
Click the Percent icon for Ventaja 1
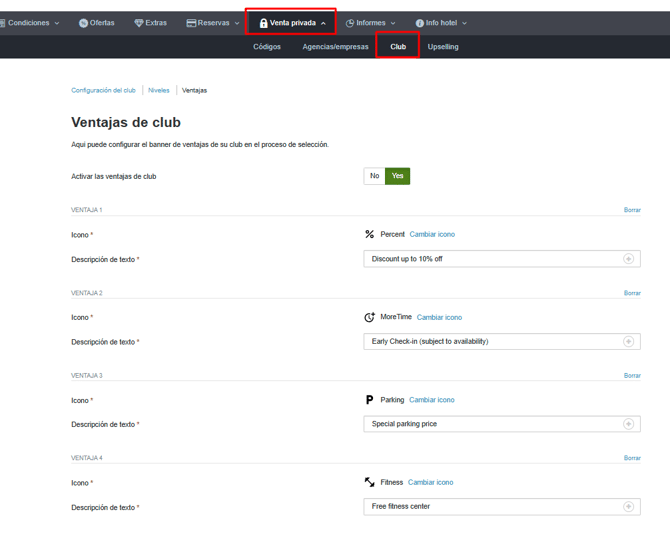370,234
